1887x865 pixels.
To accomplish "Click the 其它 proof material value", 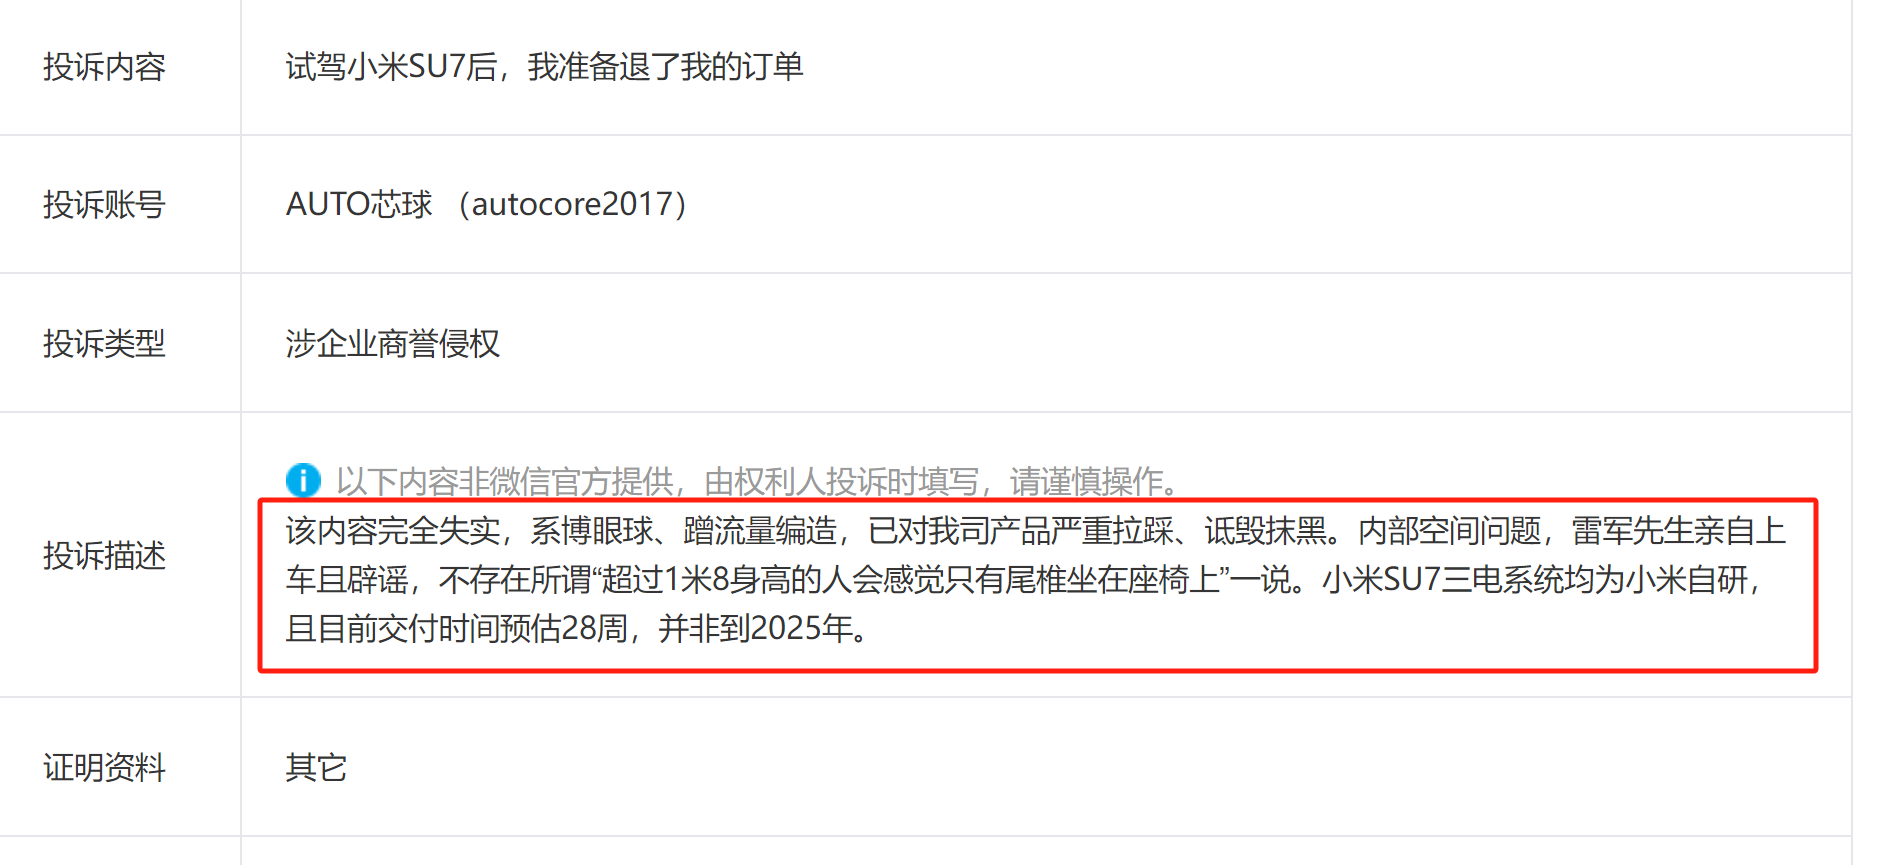I will [316, 768].
